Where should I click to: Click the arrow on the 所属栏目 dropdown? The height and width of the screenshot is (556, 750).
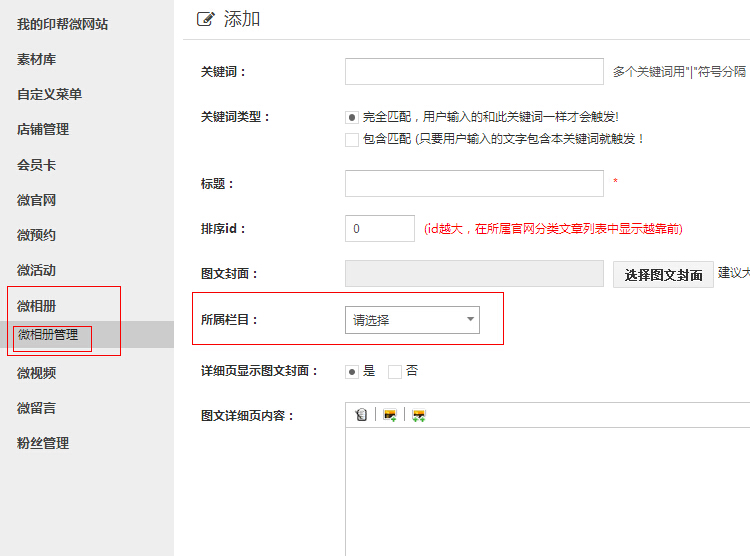point(470,320)
